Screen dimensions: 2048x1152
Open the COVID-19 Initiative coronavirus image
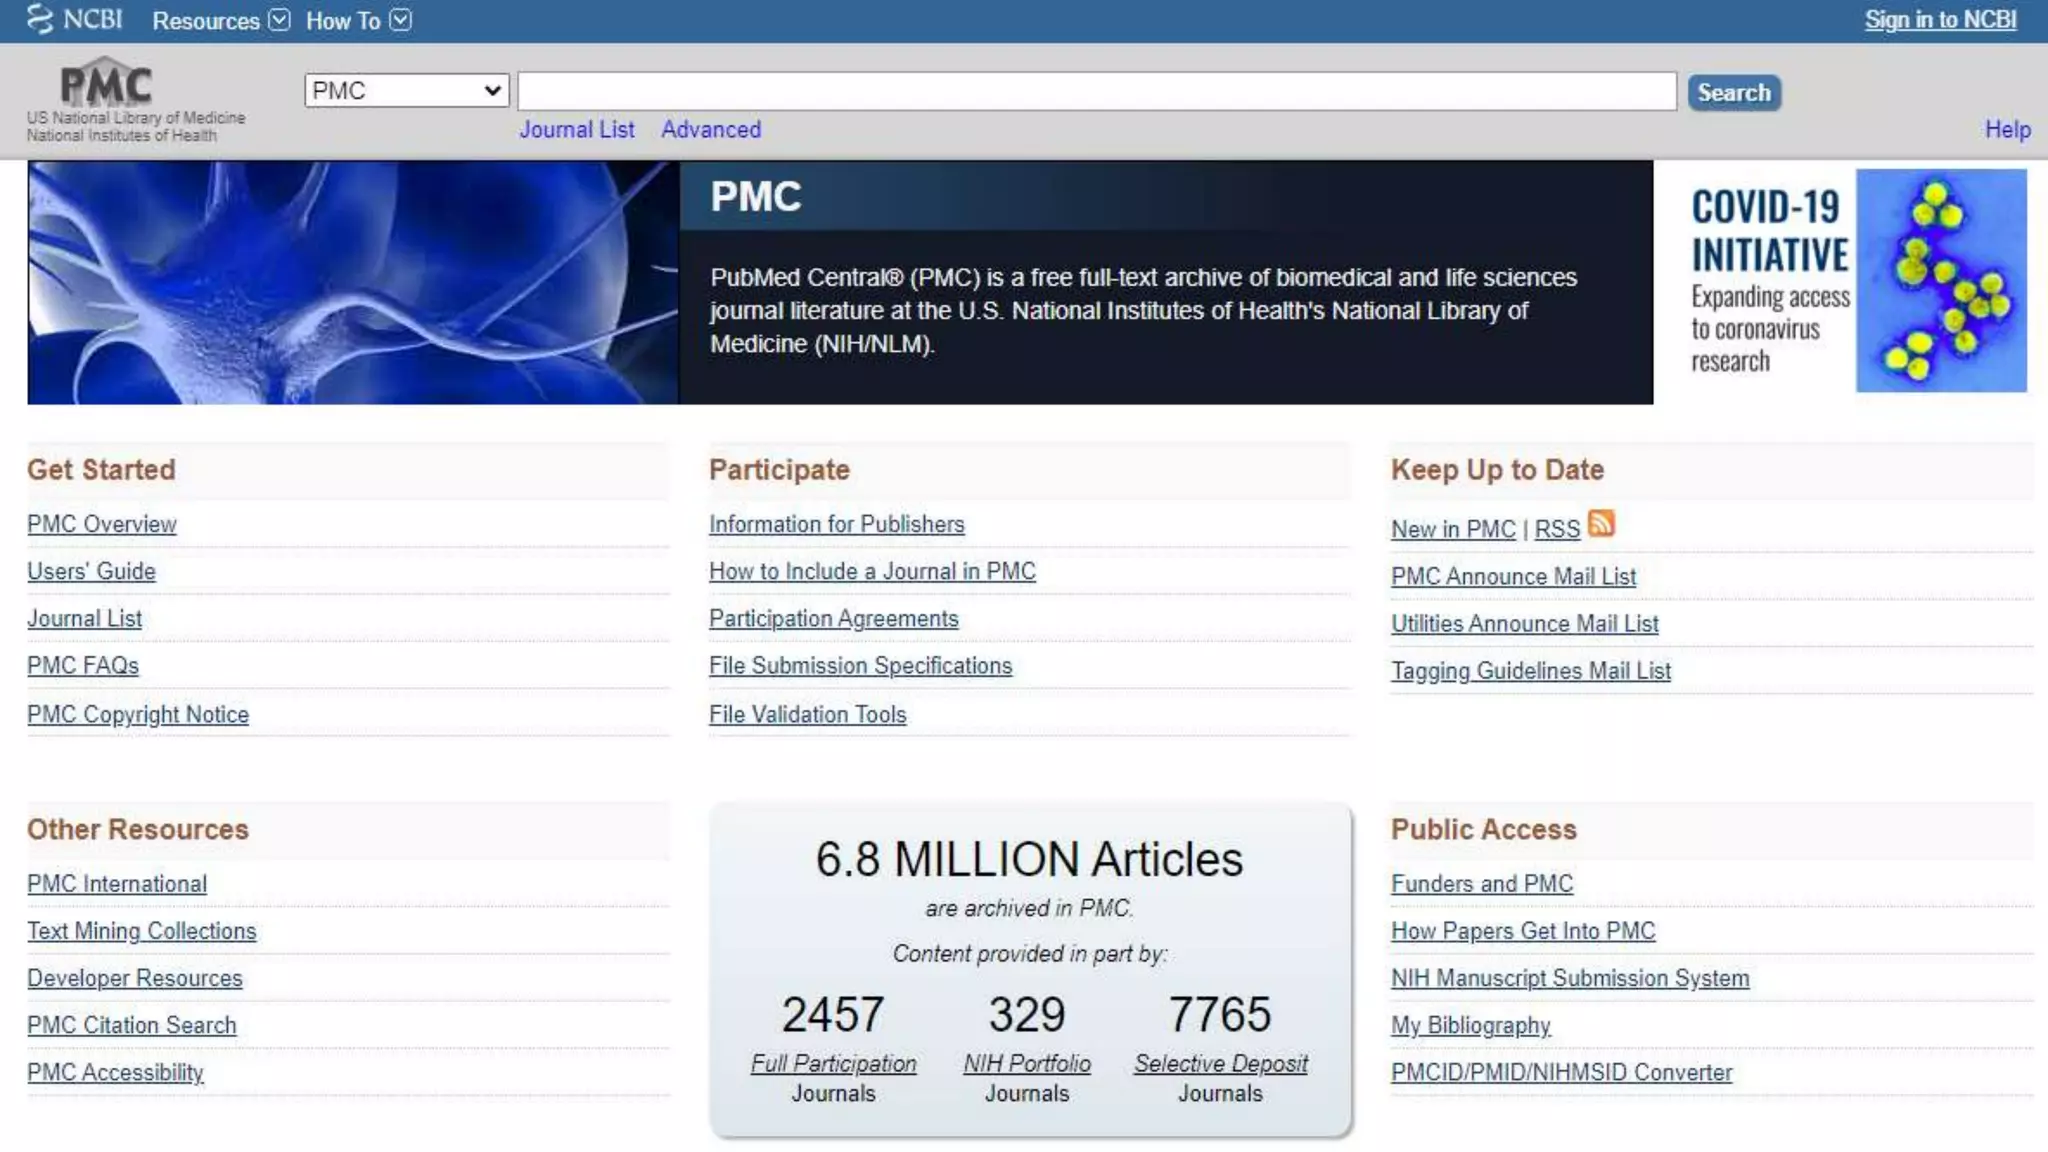point(1940,281)
